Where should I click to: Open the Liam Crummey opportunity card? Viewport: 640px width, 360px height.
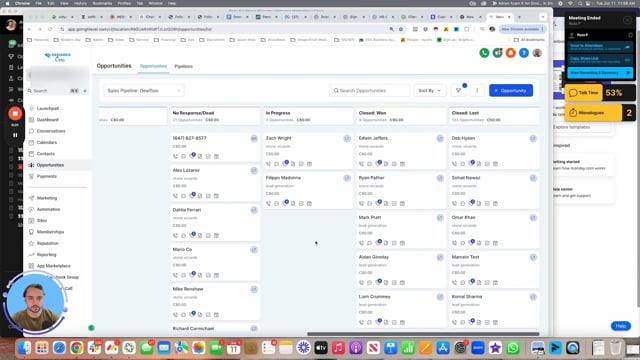click(x=400, y=309)
